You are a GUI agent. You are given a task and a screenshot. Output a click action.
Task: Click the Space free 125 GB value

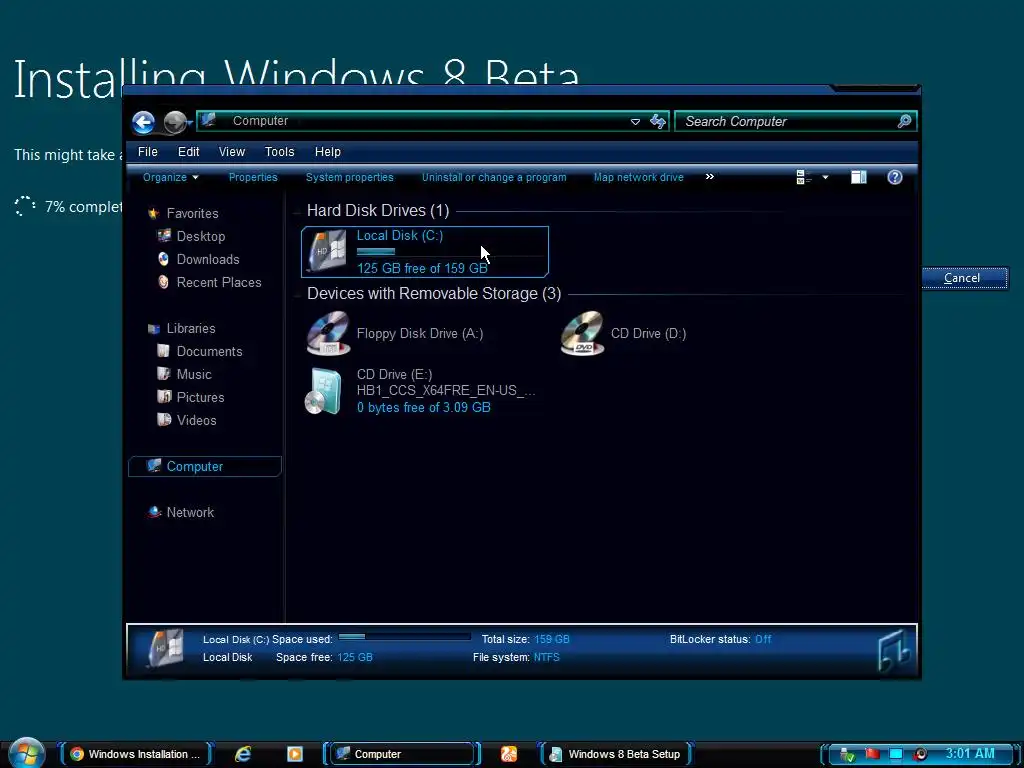click(x=355, y=657)
